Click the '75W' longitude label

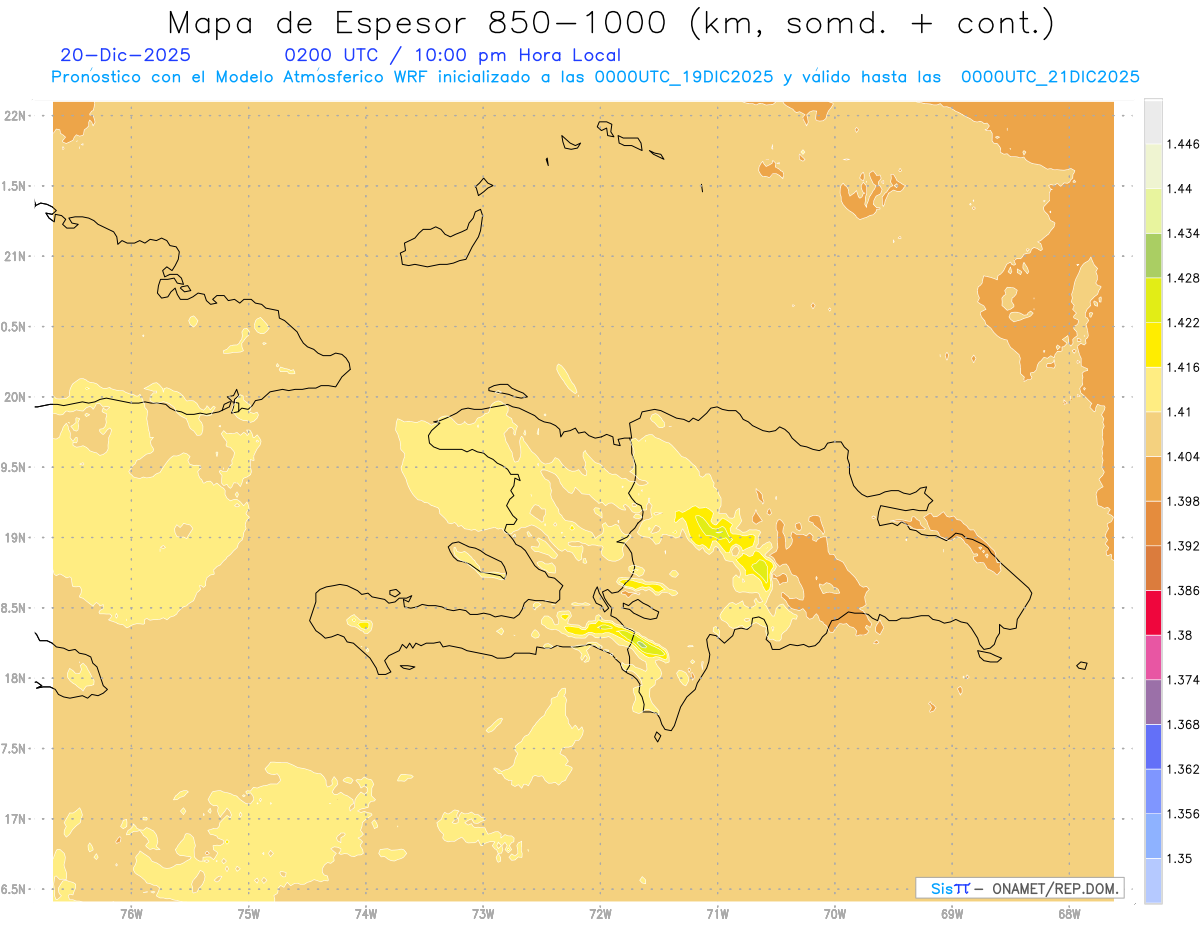(249, 914)
